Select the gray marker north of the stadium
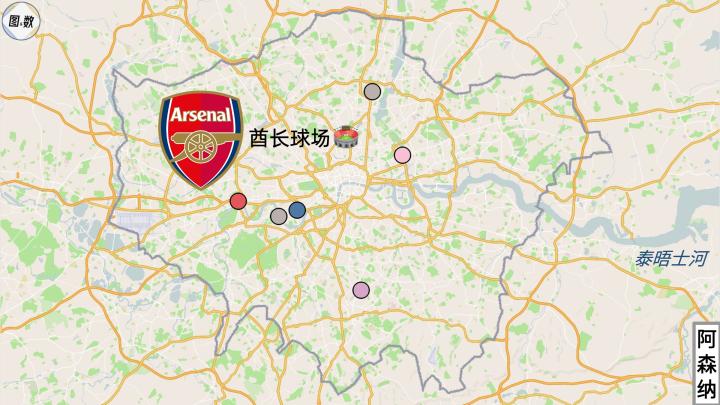This screenshot has width=720, height=405. (x=372, y=92)
